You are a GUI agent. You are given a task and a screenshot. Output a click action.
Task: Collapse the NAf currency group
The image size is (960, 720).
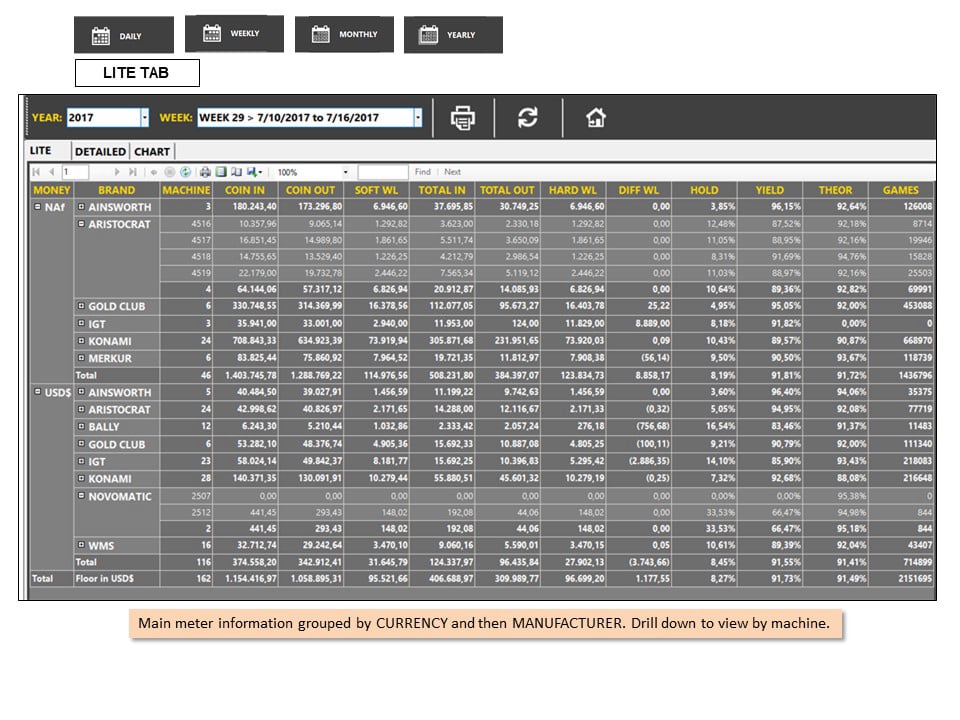point(37,207)
